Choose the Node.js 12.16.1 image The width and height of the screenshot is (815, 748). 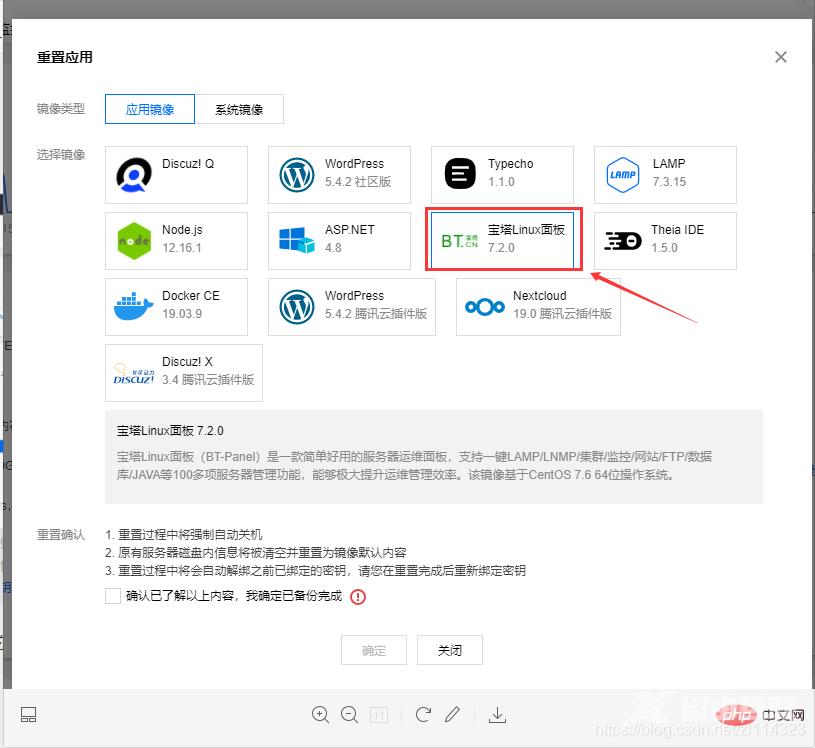(176, 240)
